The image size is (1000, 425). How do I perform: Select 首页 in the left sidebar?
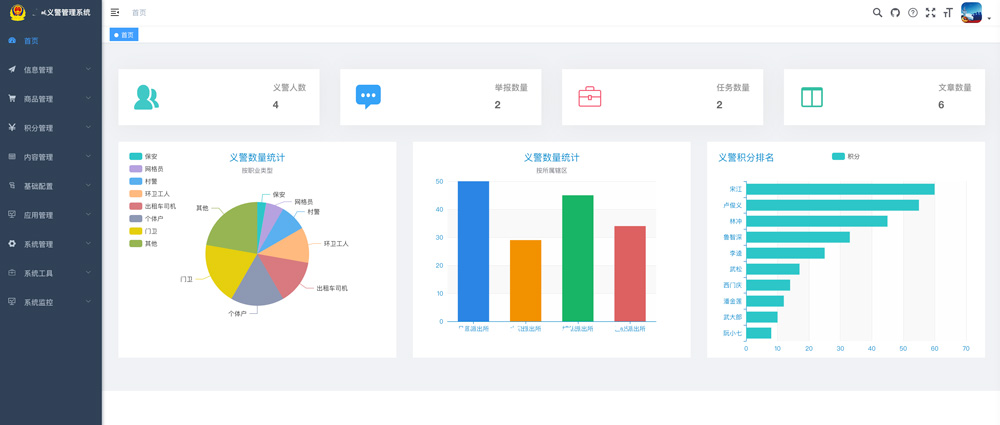pyautogui.click(x=32, y=41)
